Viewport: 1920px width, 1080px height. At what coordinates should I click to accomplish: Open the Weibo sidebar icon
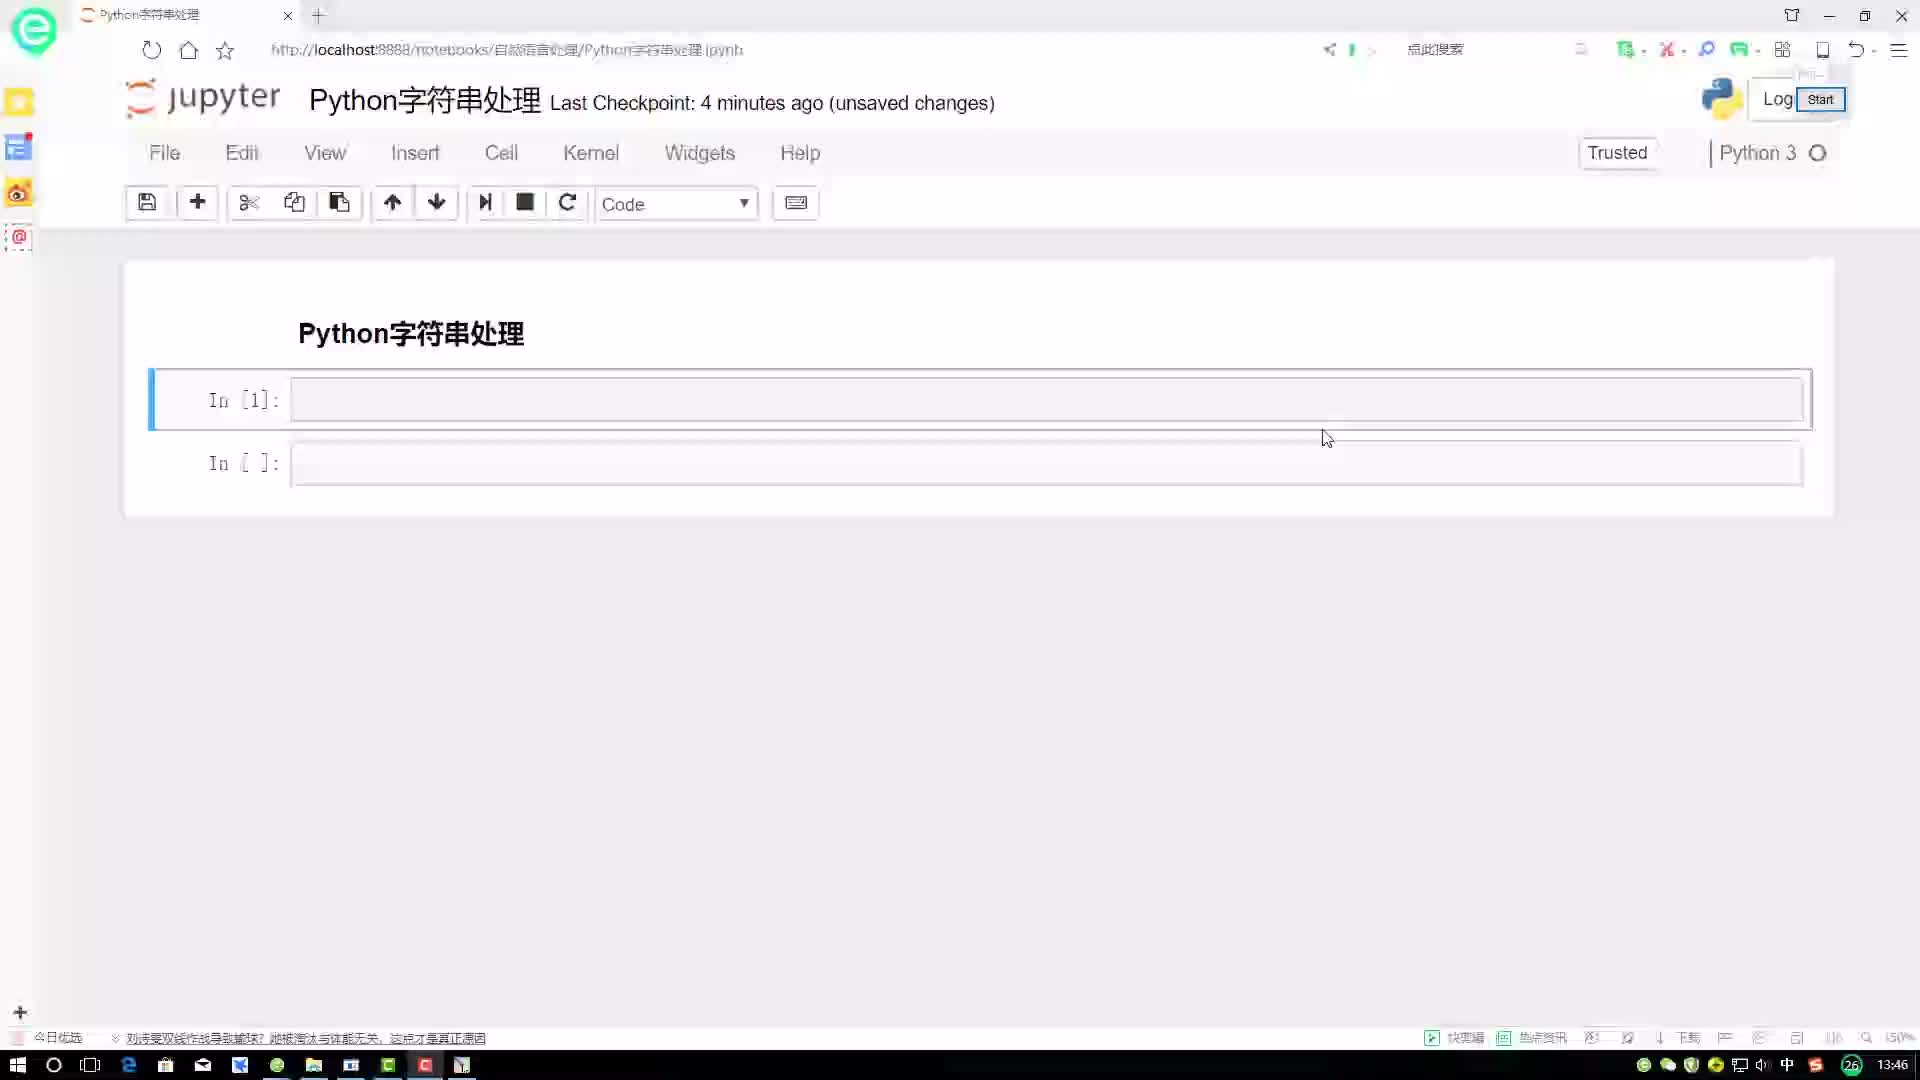(19, 193)
